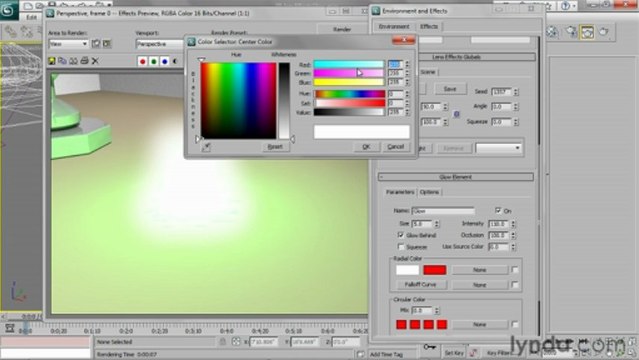Click Intensity spinner arrows
The height and width of the screenshot is (360, 639).
pyautogui.click(x=513, y=224)
